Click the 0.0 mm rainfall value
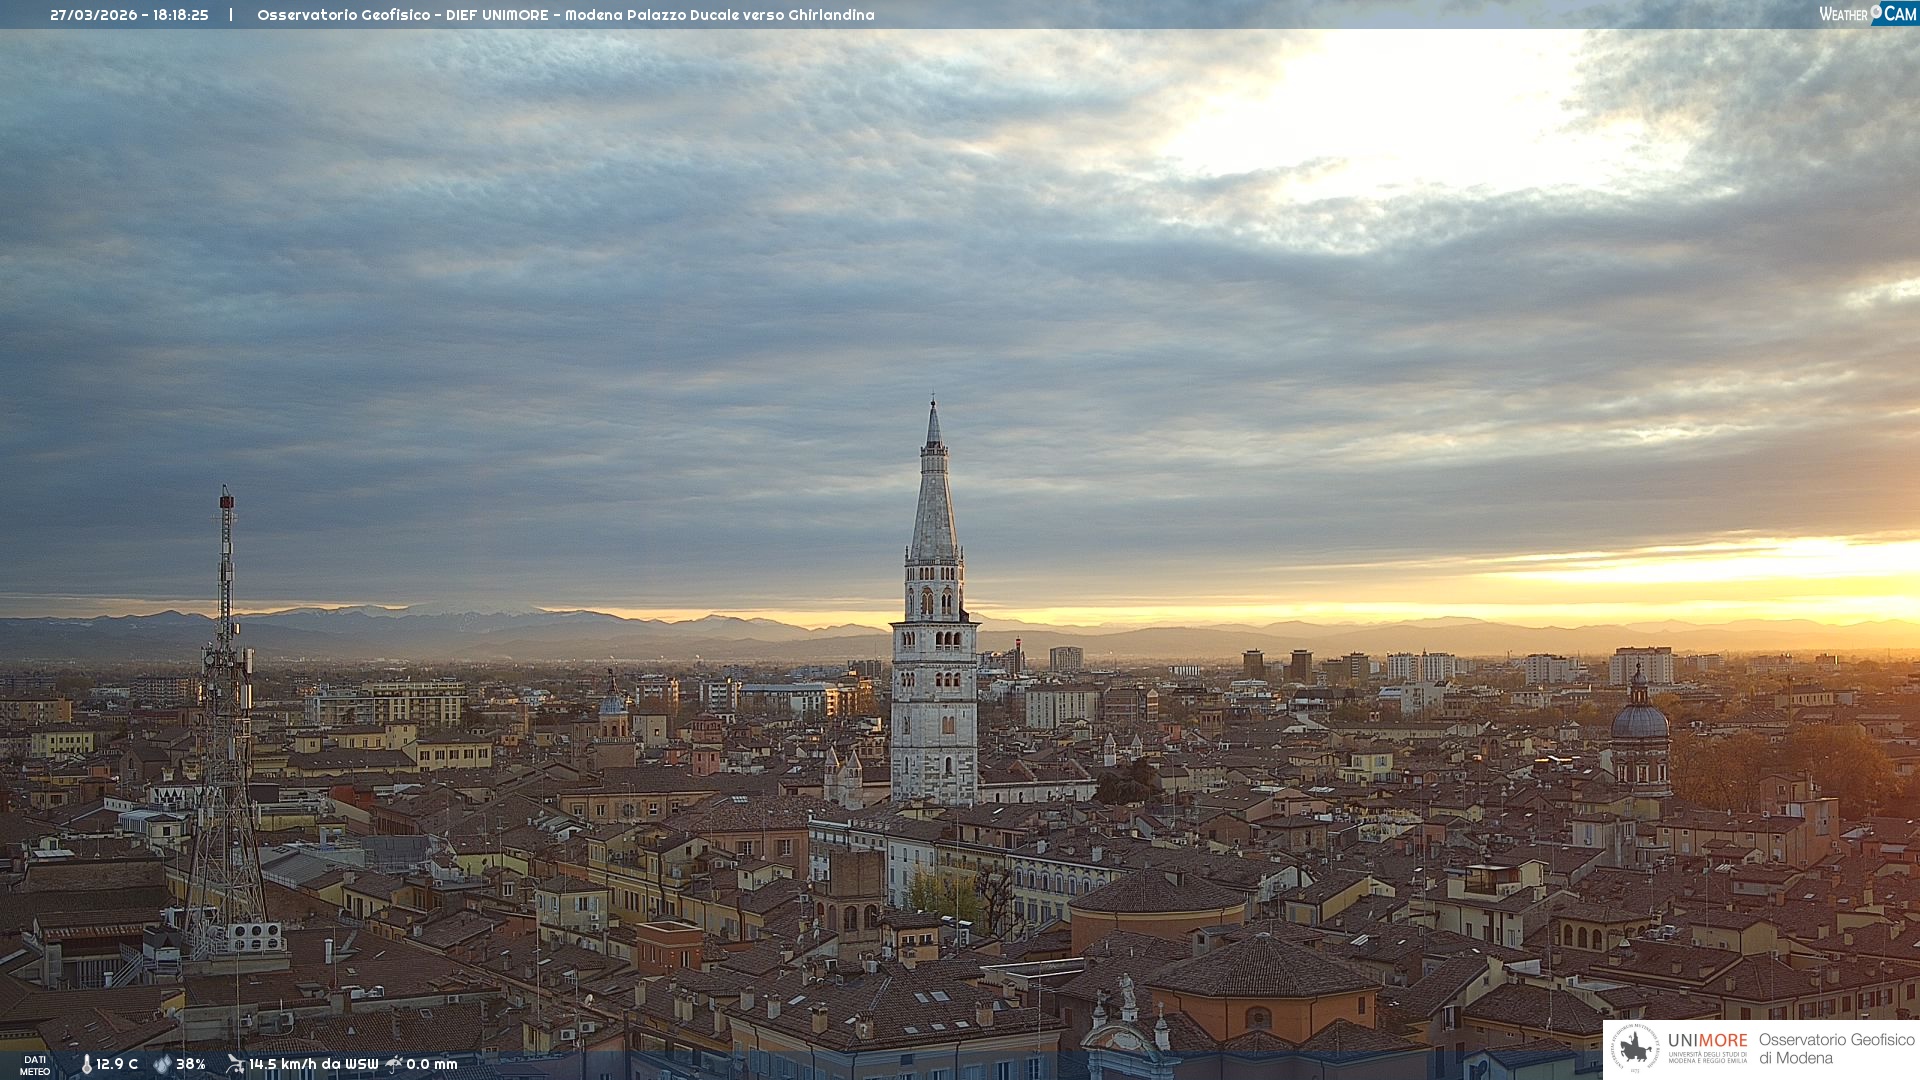The image size is (1920, 1080). [x=432, y=1064]
